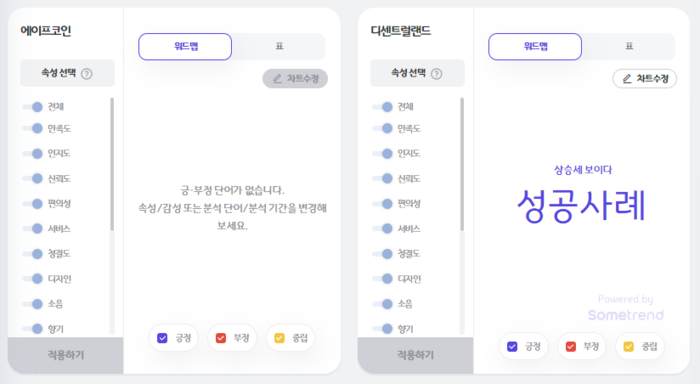Click 적용하기 button in 에이프코인 panel

(x=66, y=355)
